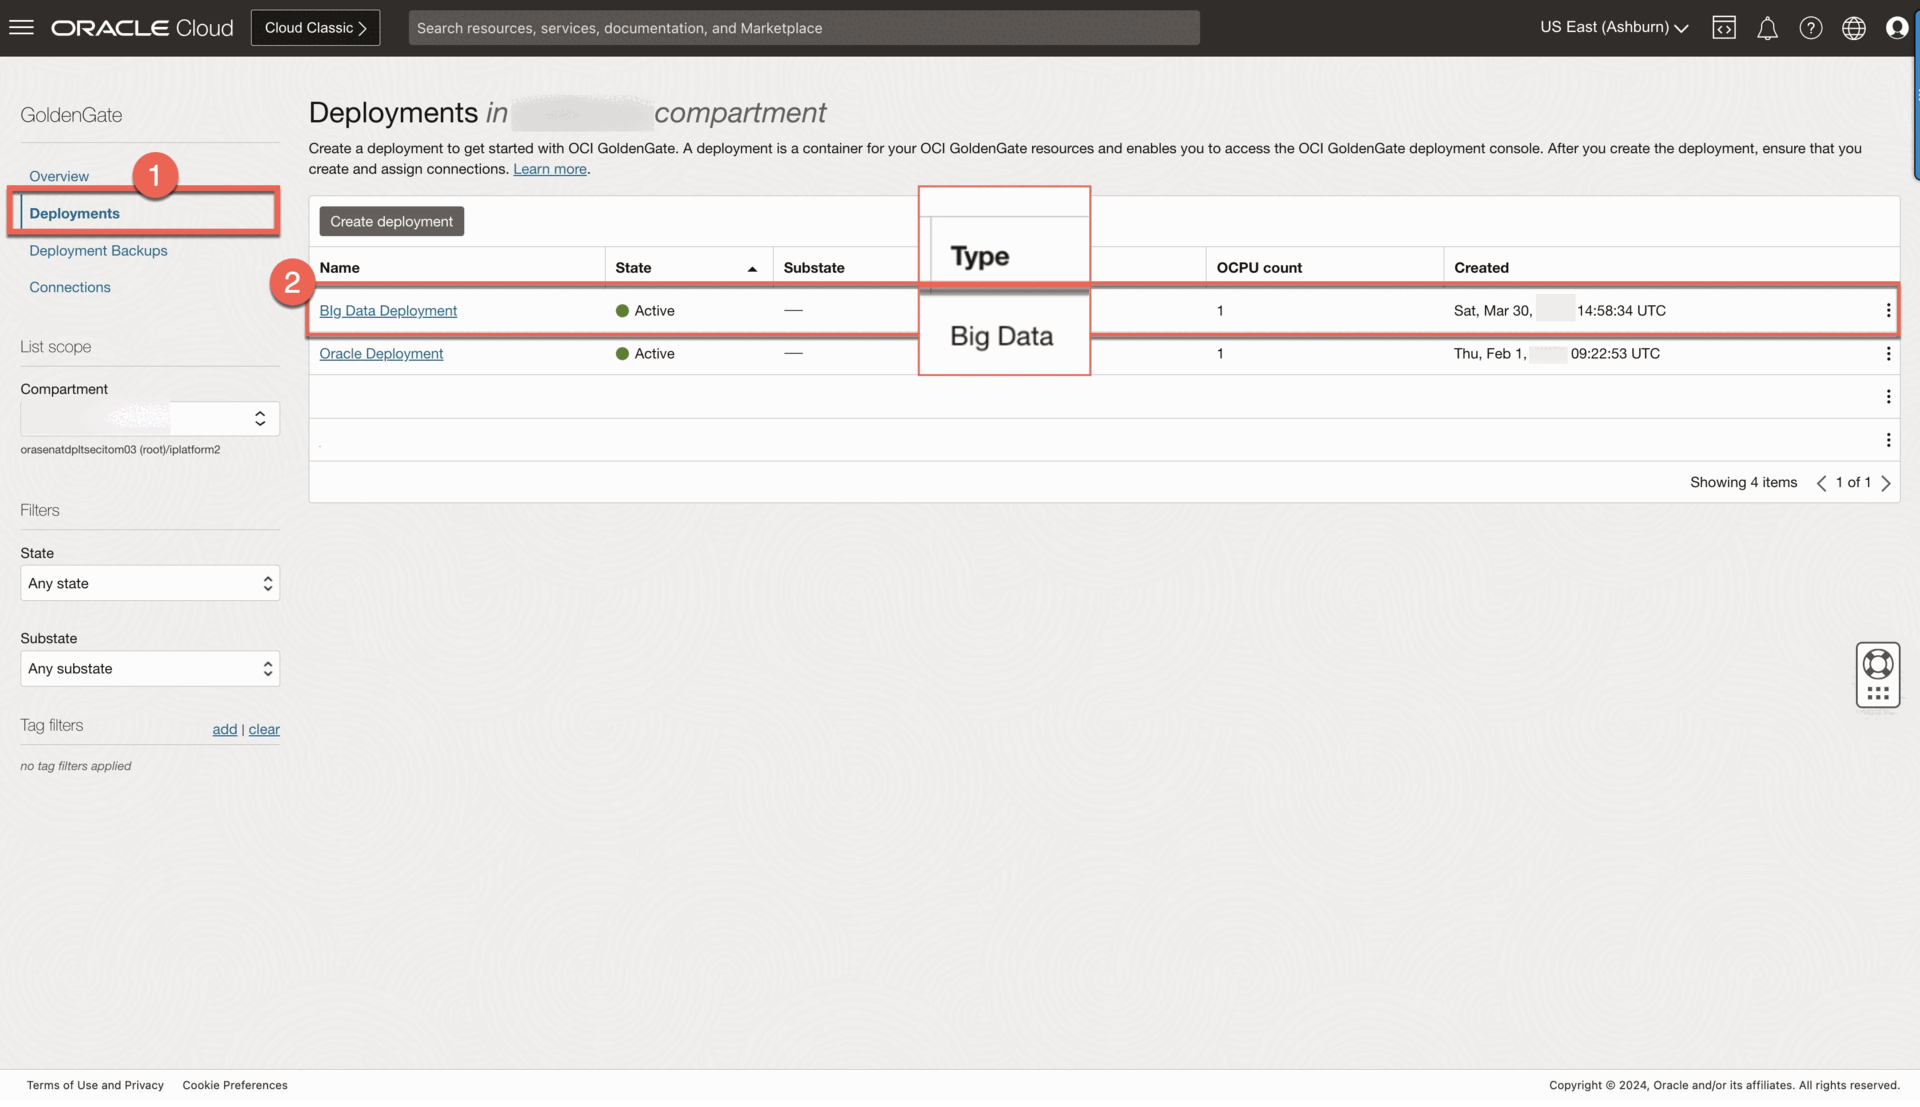The image size is (1920, 1107).
Task: Click the support lifebuoy help widget
Action: click(1877, 664)
